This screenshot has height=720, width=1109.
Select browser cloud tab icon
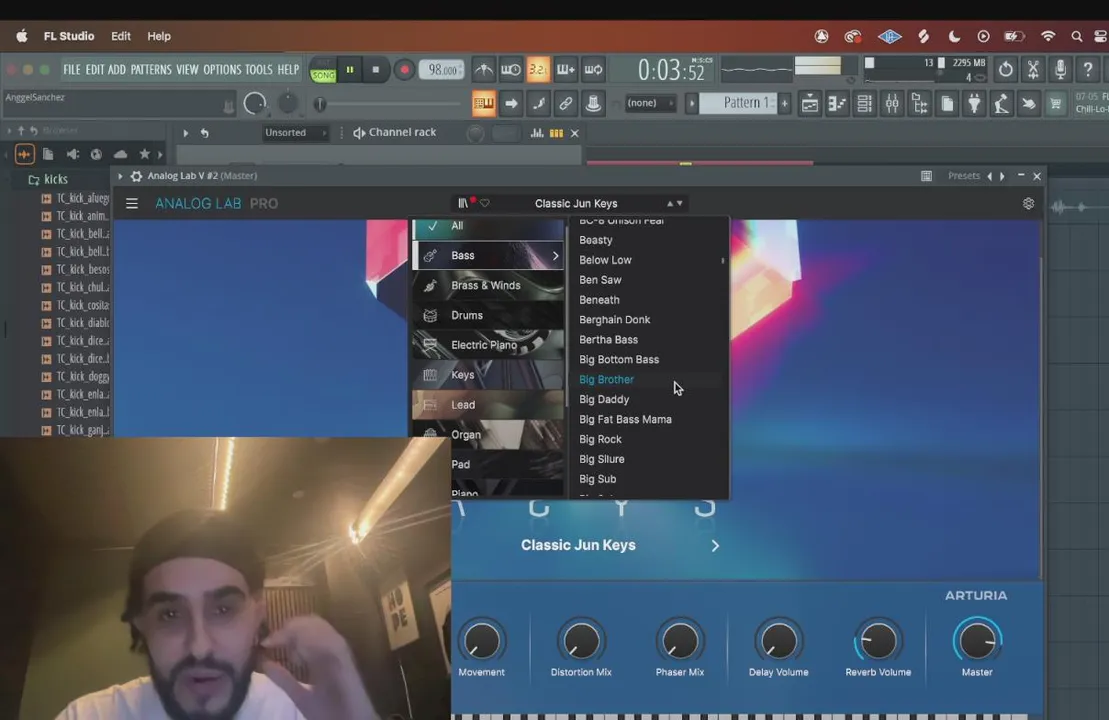pyautogui.click(x=120, y=153)
